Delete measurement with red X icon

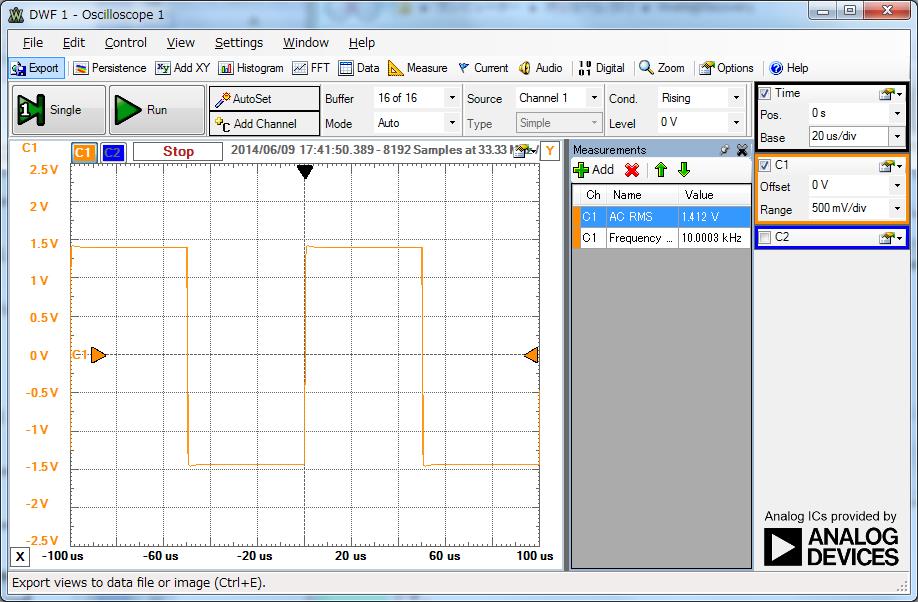632,170
